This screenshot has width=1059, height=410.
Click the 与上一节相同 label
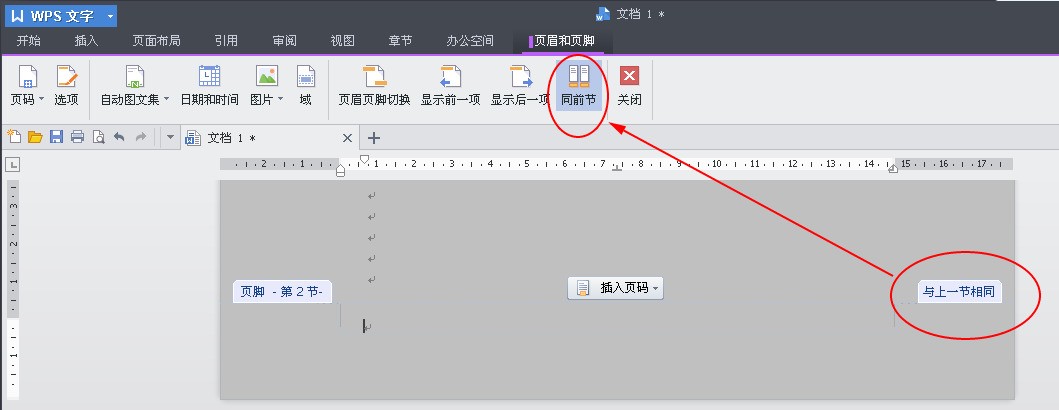coord(959,292)
